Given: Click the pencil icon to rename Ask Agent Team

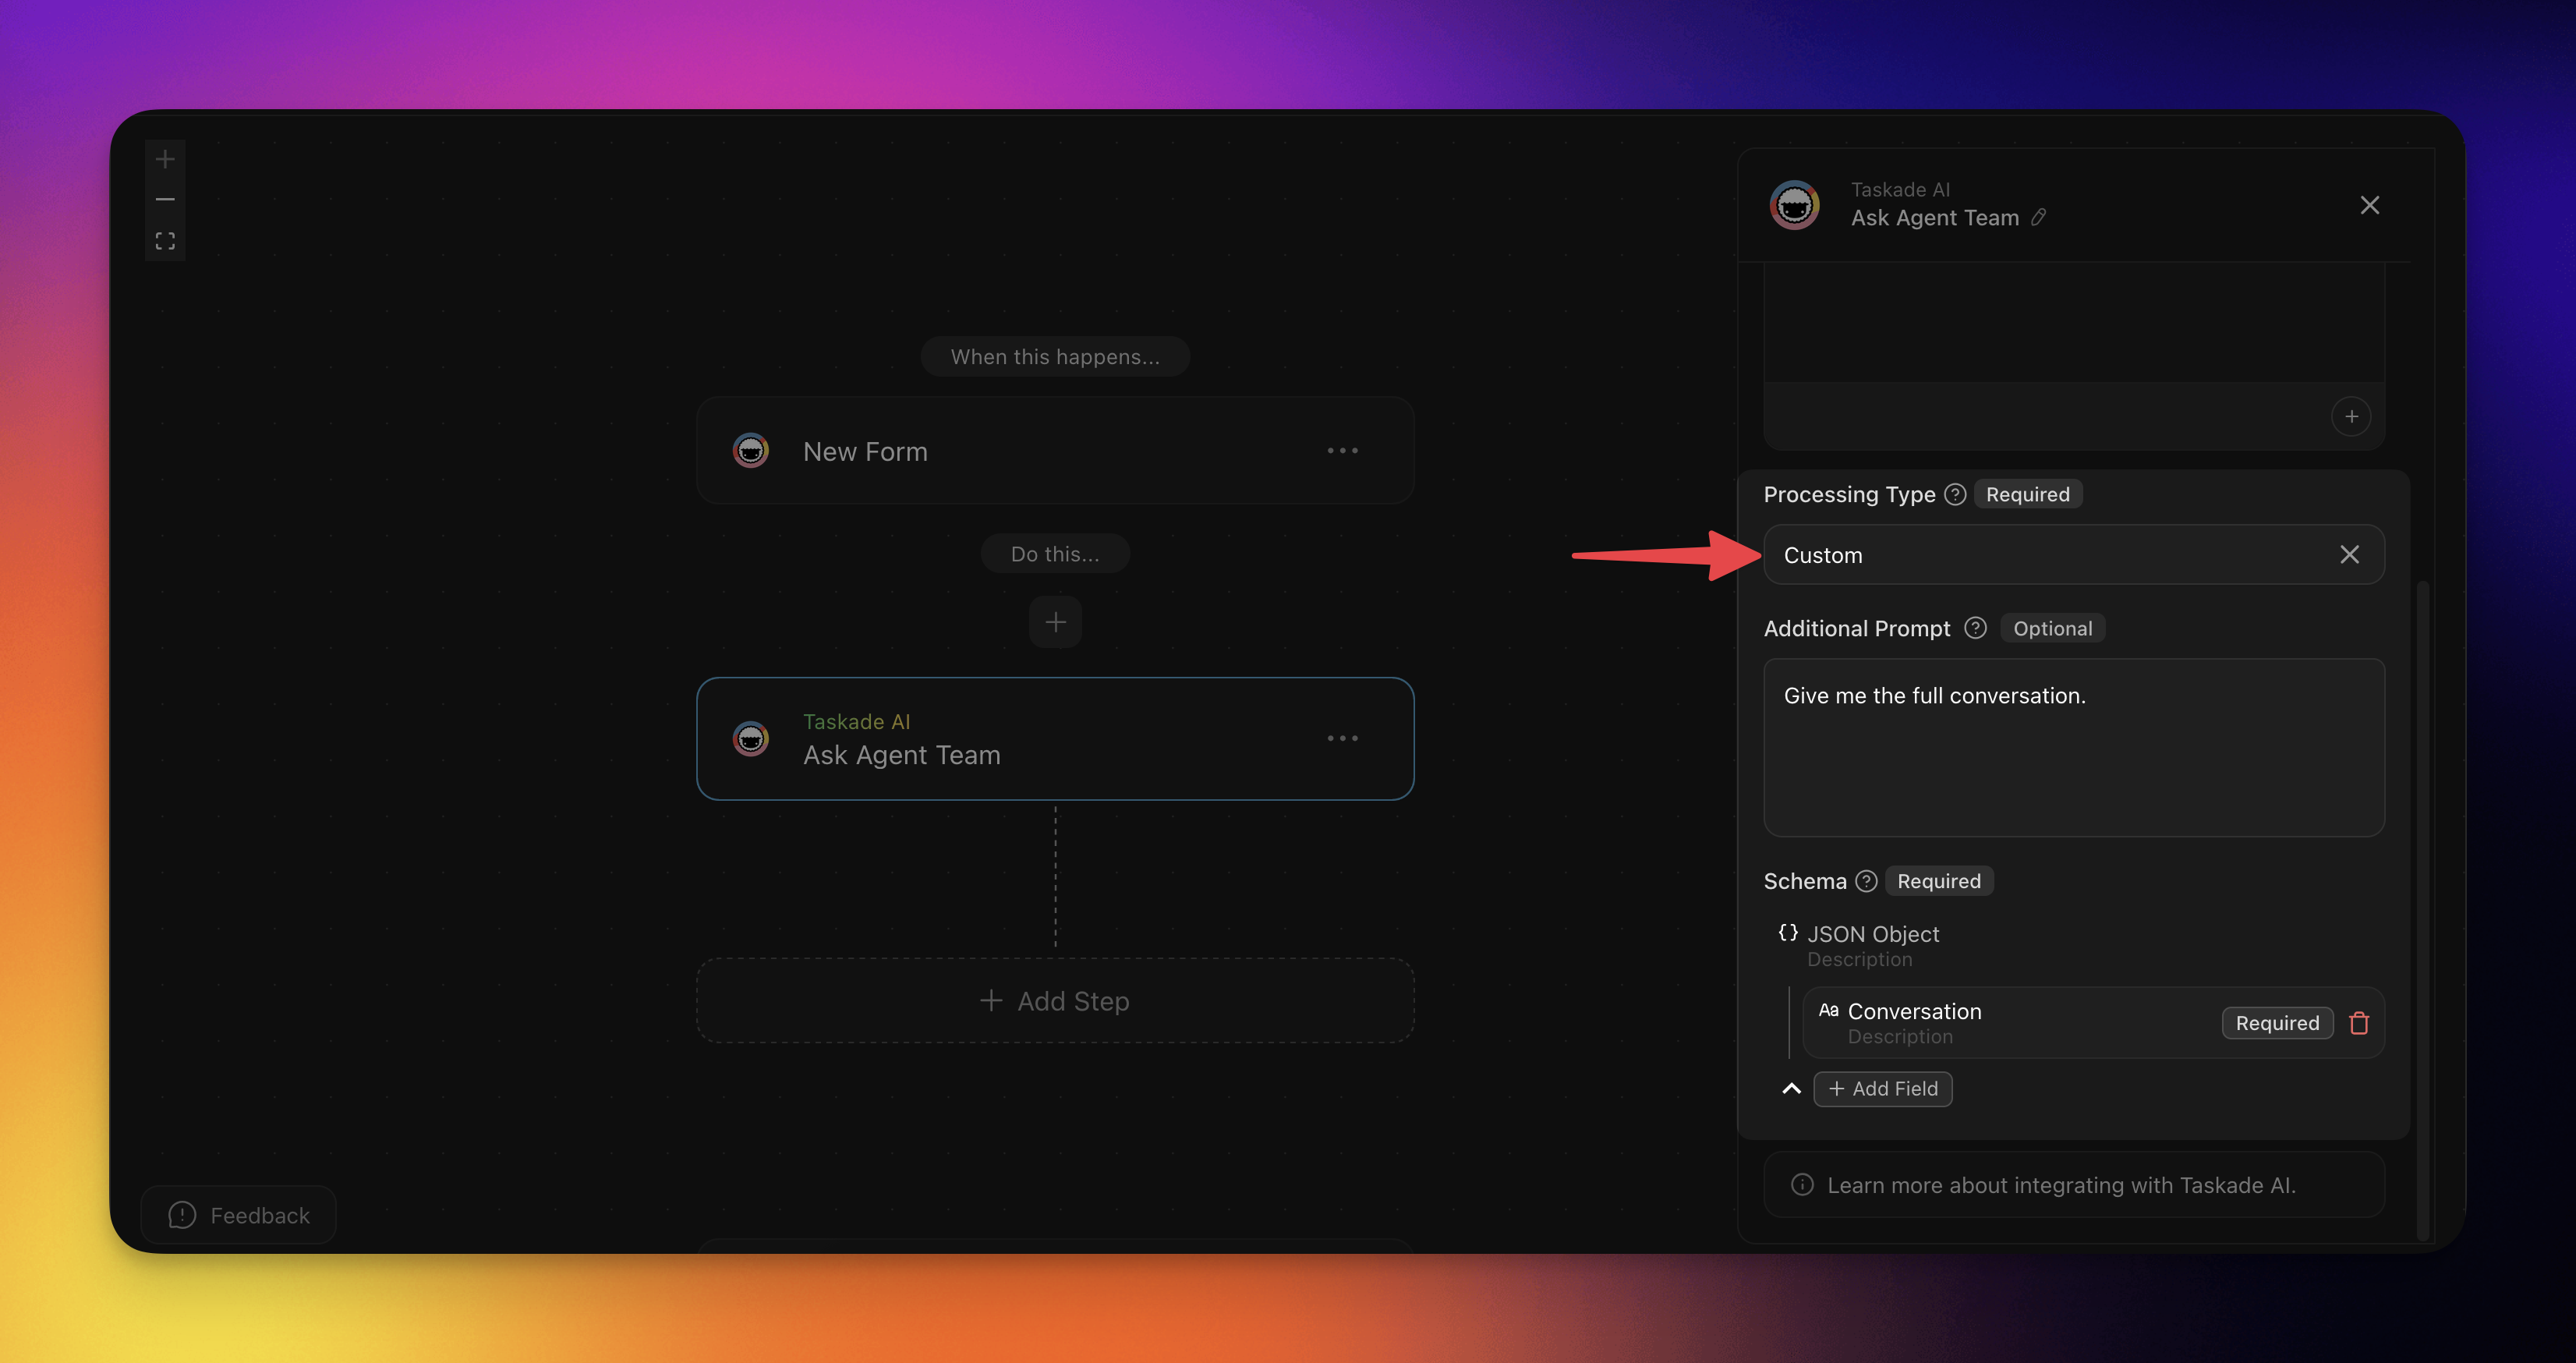Looking at the screenshot, I should pos(2039,217).
